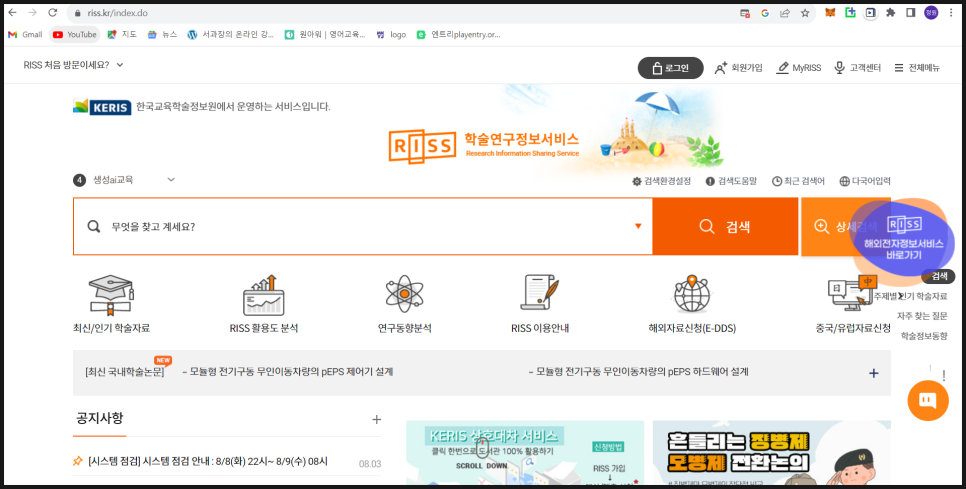Open the orange chat support icon
Screen dimensions: 966x489
pos(928,400)
